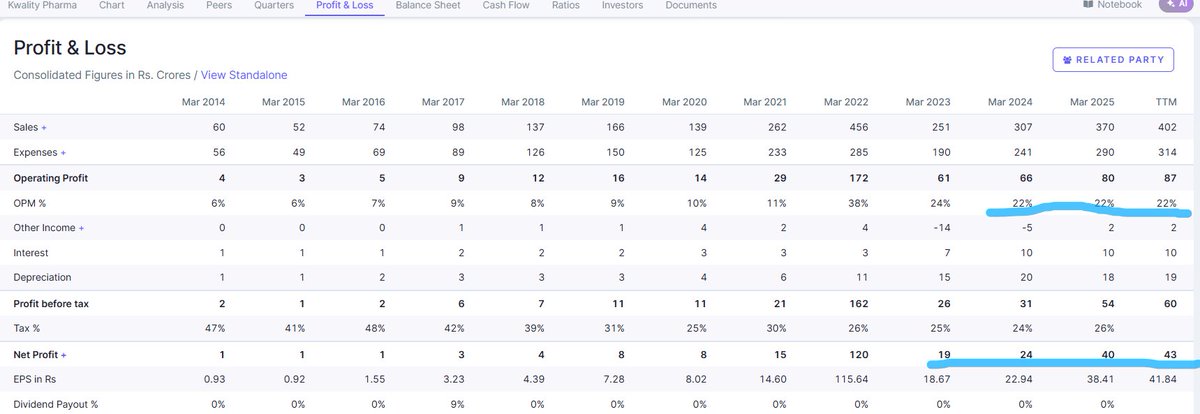Select Mar 2022 OPM value 38%
This screenshot has height=414, width=1200.
(x=857, y=203)
